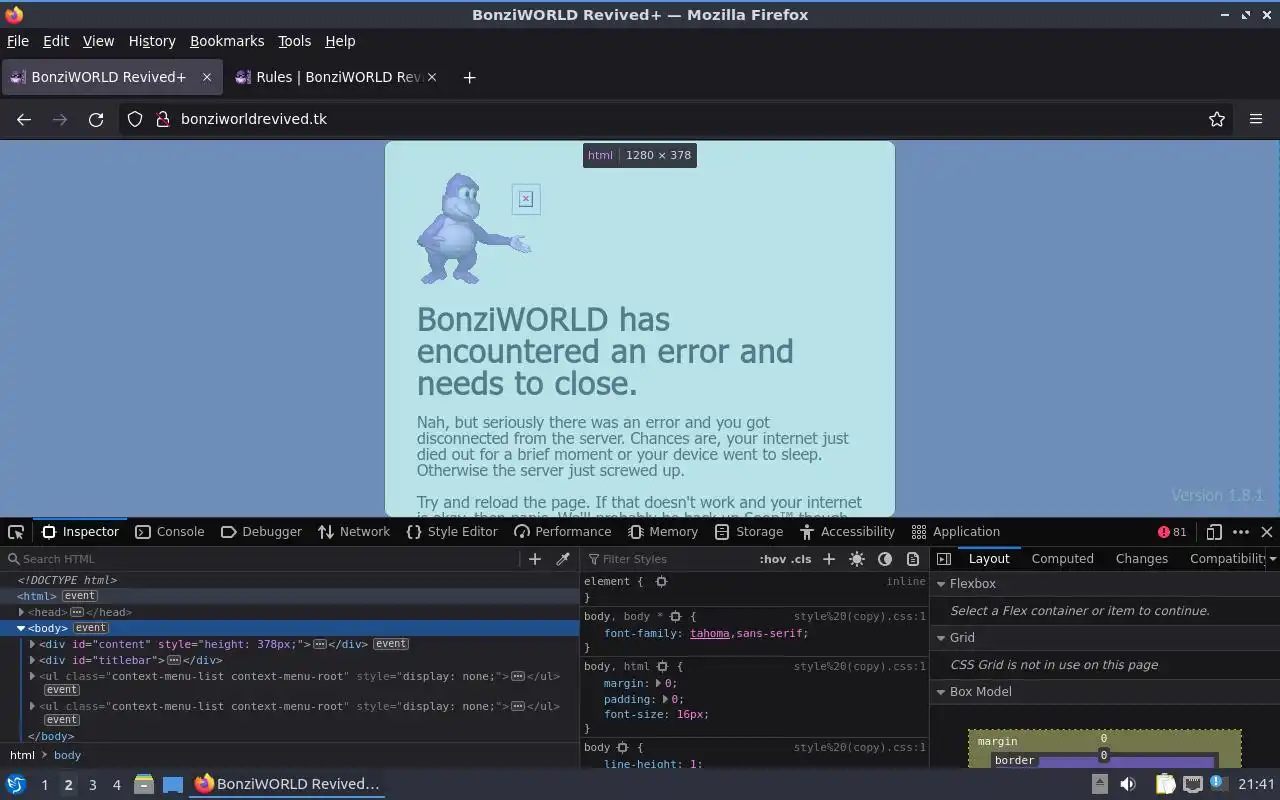Open DevTools three-dot options menu
Image resolution: width=1280 pixels, height=800 pixels.
tap(1241, 532)
